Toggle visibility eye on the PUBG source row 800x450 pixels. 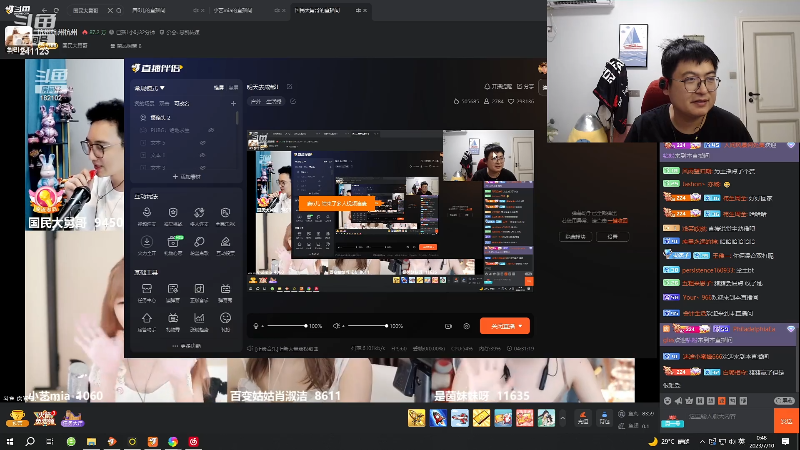coord(211,130)
